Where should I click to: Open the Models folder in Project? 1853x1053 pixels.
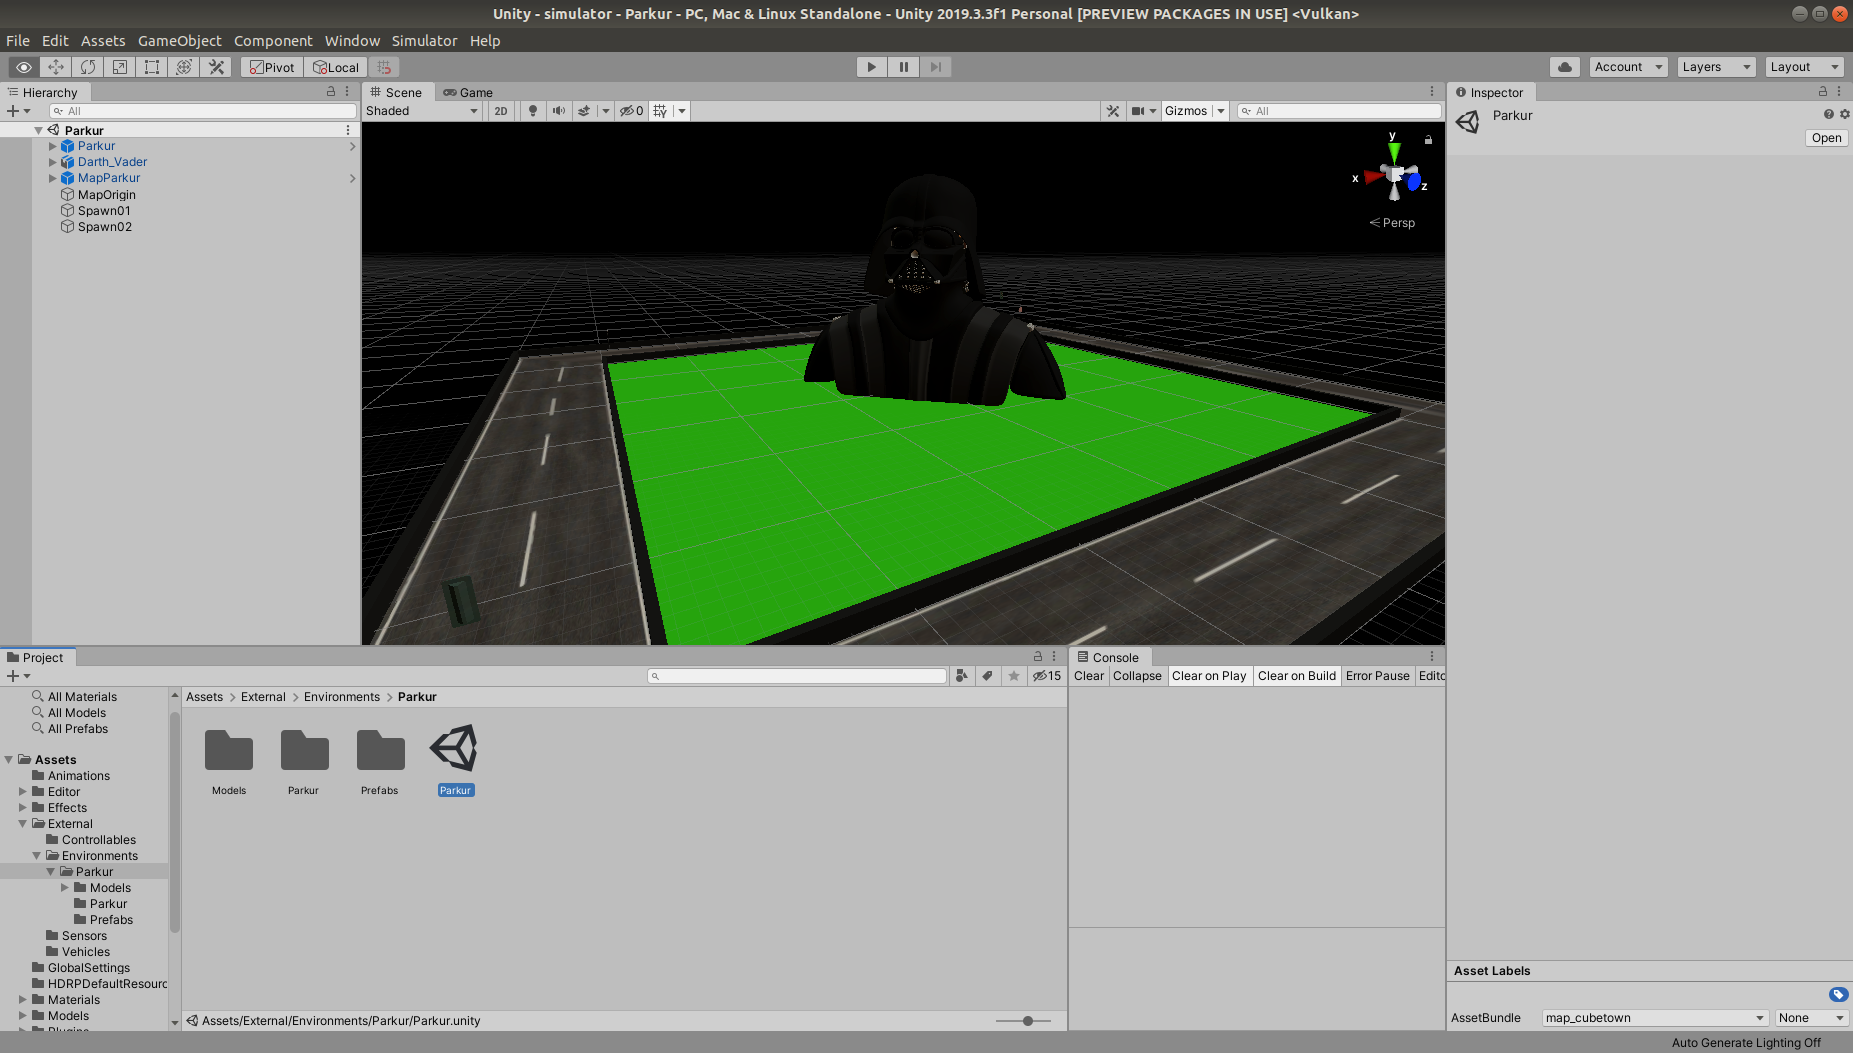tap(229, 751)
